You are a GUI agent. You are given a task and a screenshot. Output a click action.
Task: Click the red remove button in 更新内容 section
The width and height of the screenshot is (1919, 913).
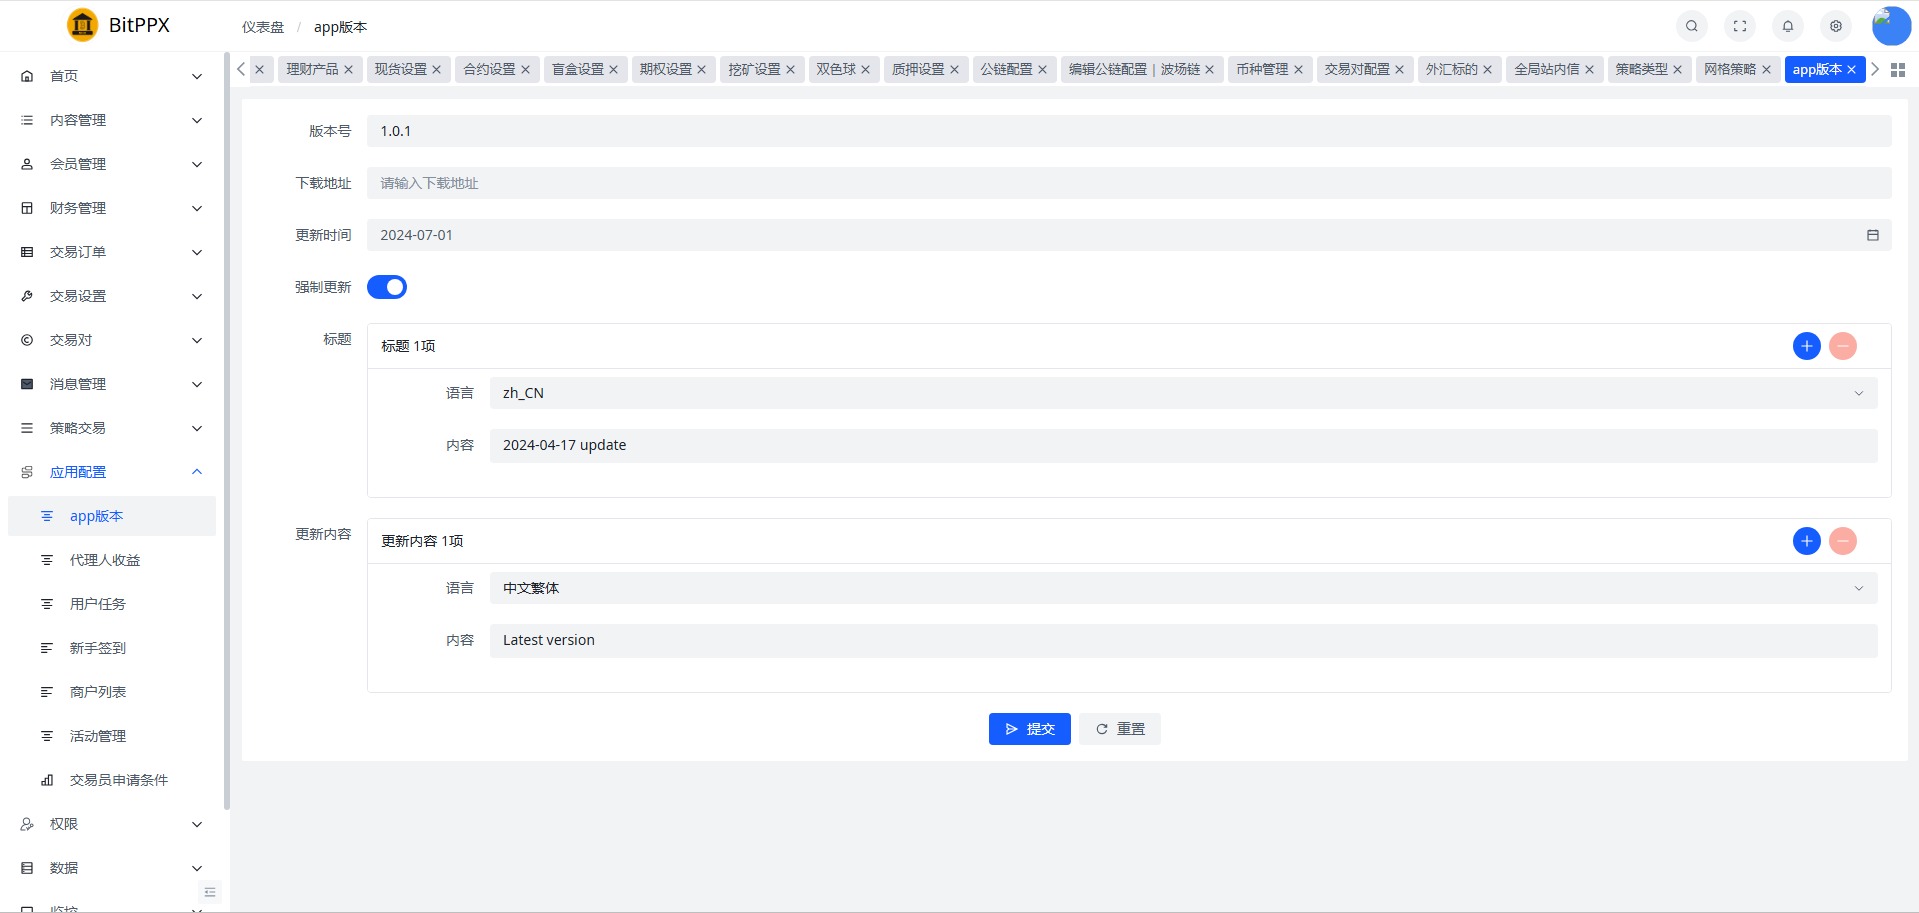(x=1842, y=541)
